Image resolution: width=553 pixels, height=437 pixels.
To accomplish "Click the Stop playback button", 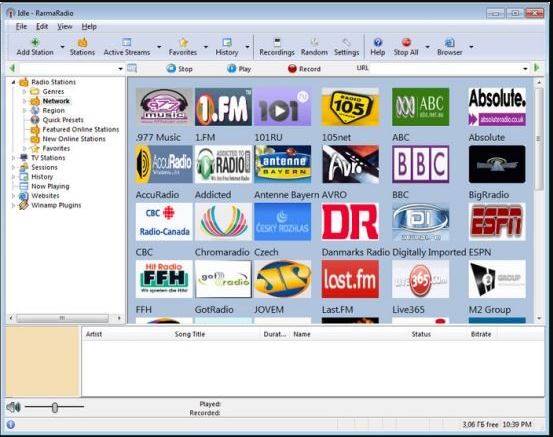I will coord(180,68).
